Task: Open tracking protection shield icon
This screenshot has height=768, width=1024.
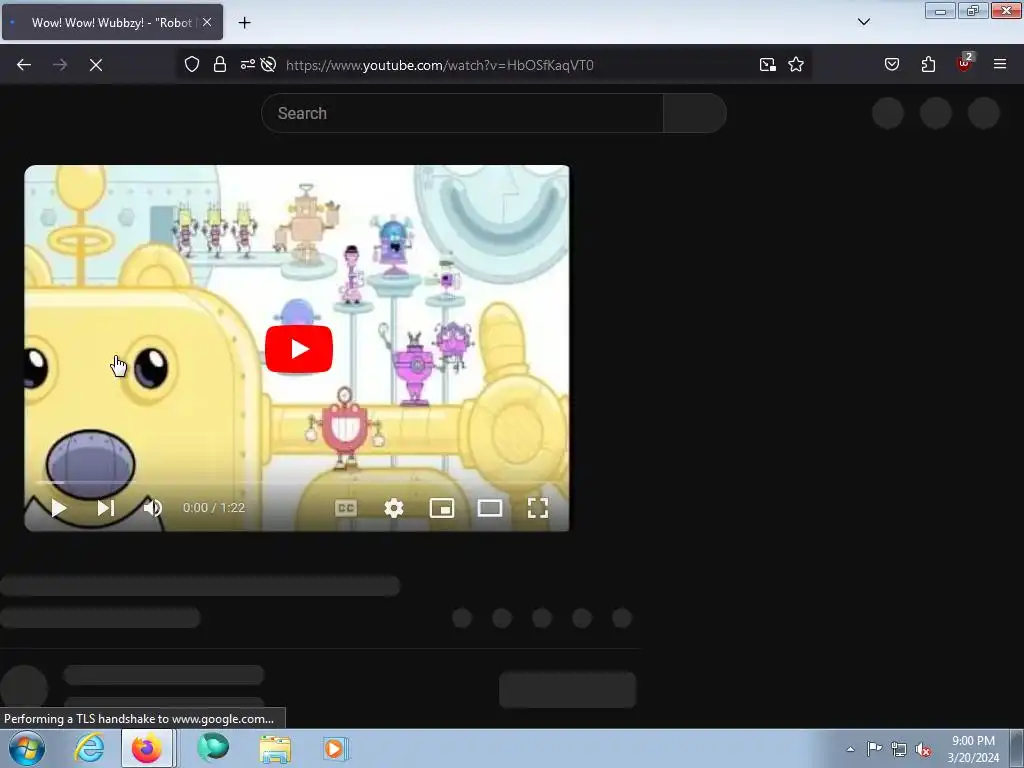Action: [191, 65]
